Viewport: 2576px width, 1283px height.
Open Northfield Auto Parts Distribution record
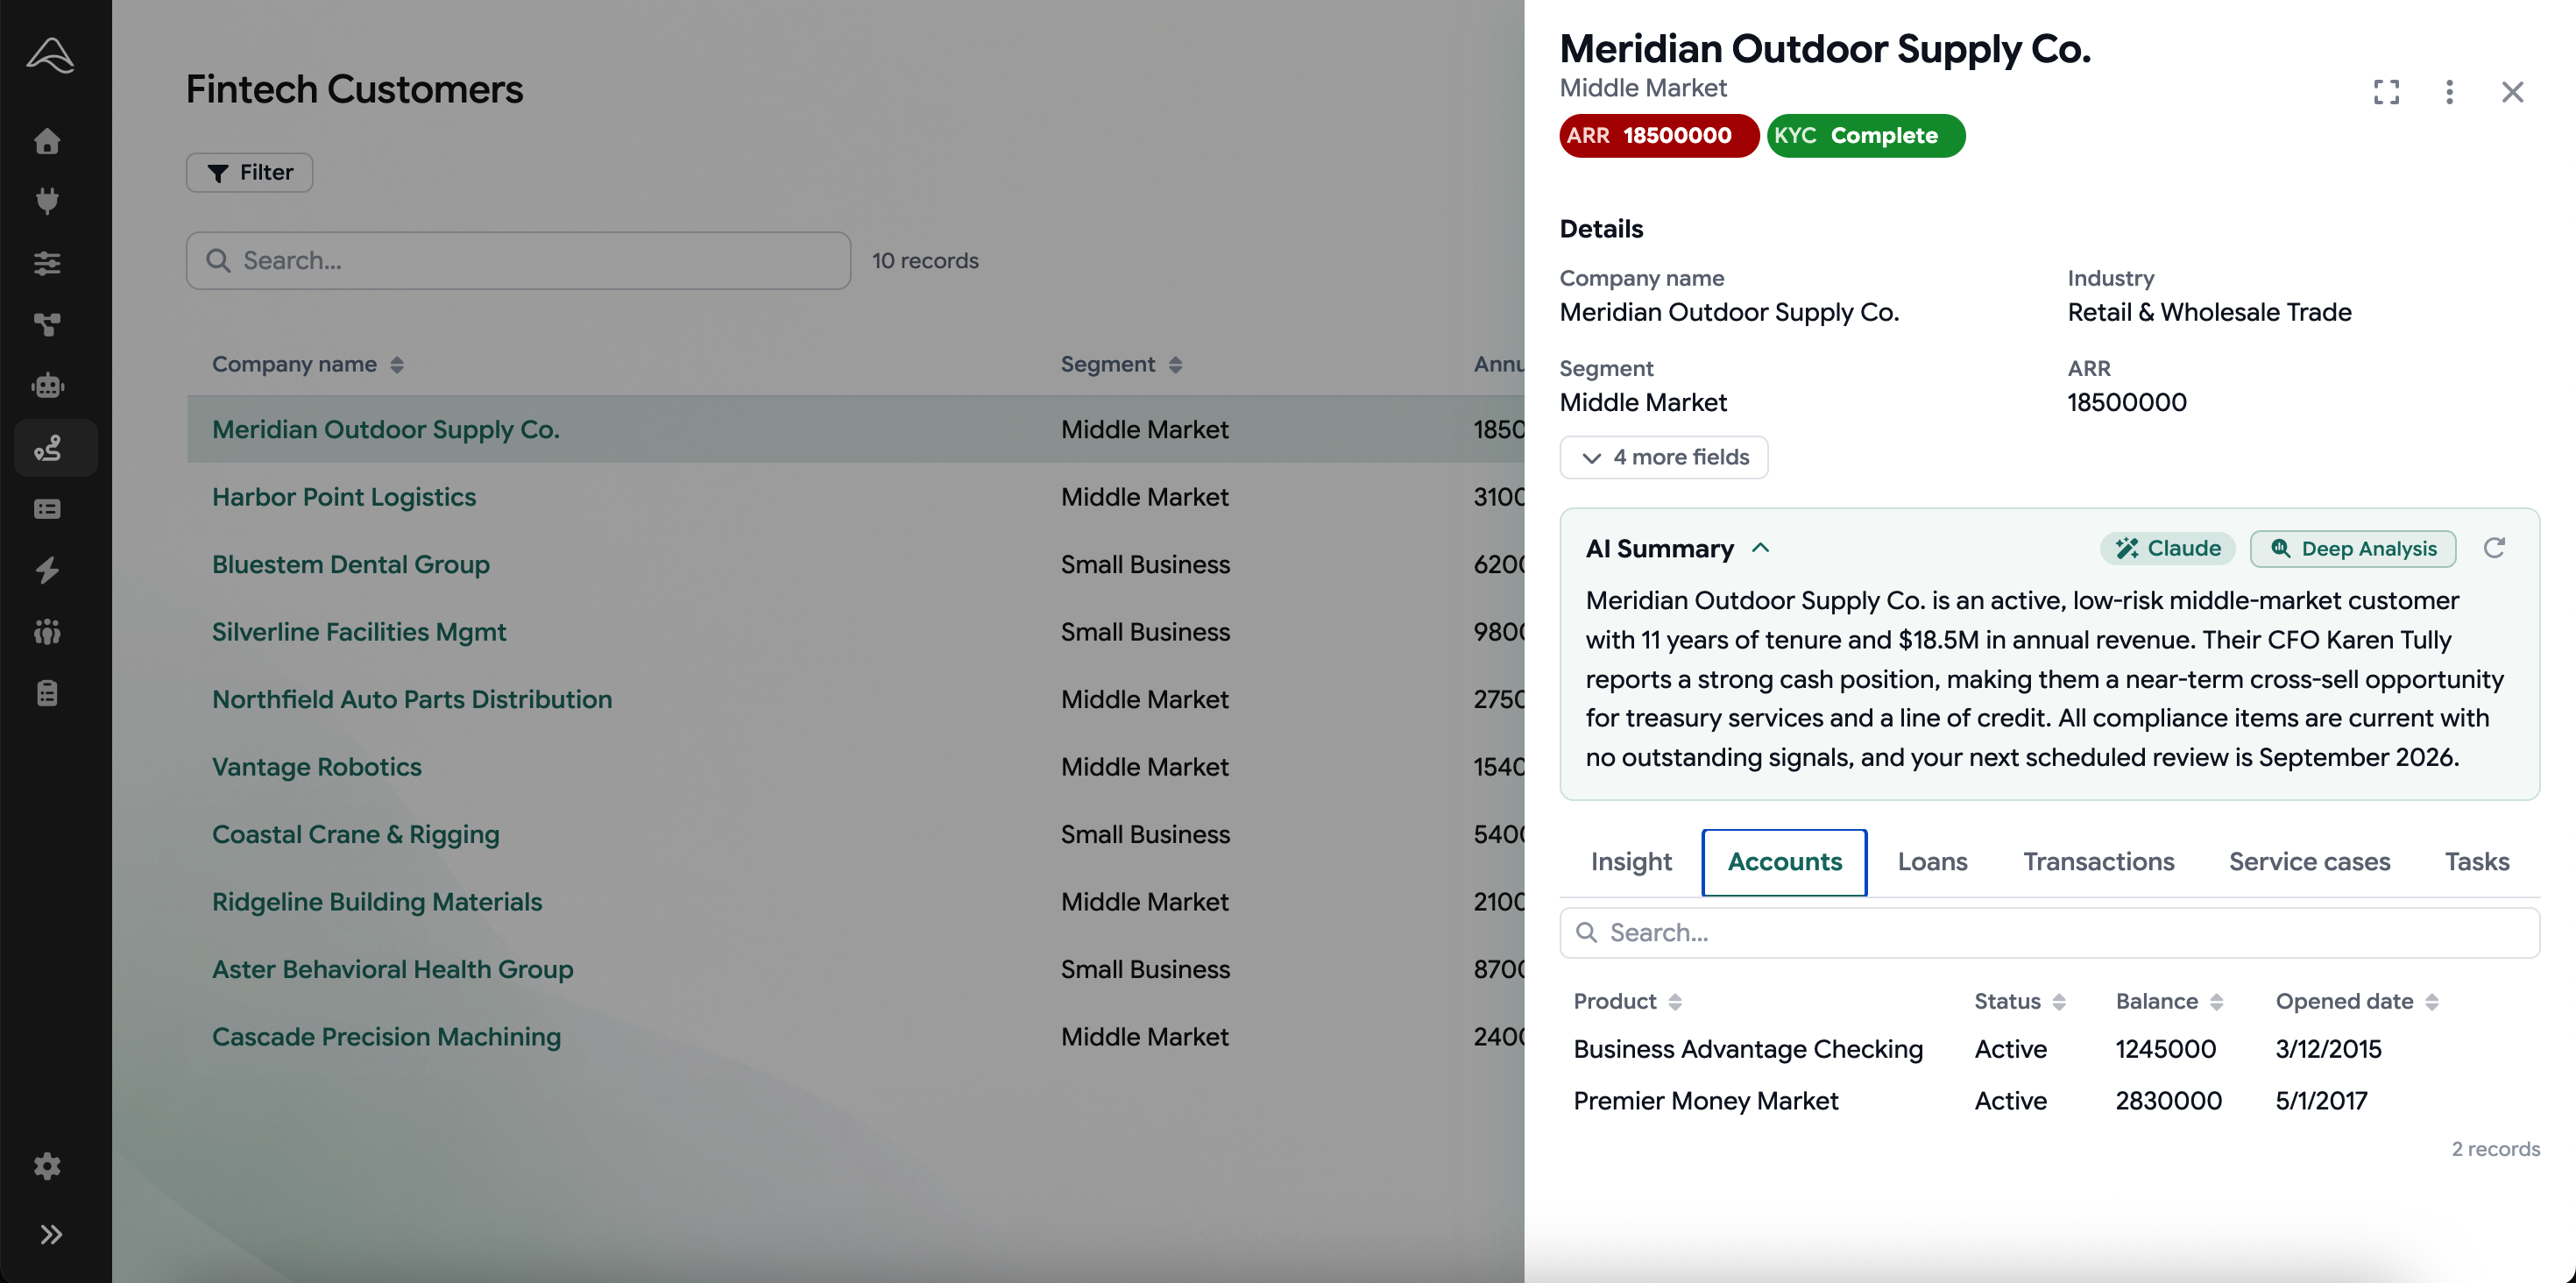[x=411, y=700]
